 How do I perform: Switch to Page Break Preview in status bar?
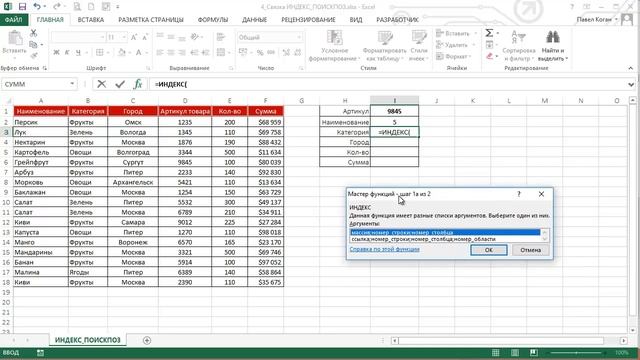pos(533,353)
